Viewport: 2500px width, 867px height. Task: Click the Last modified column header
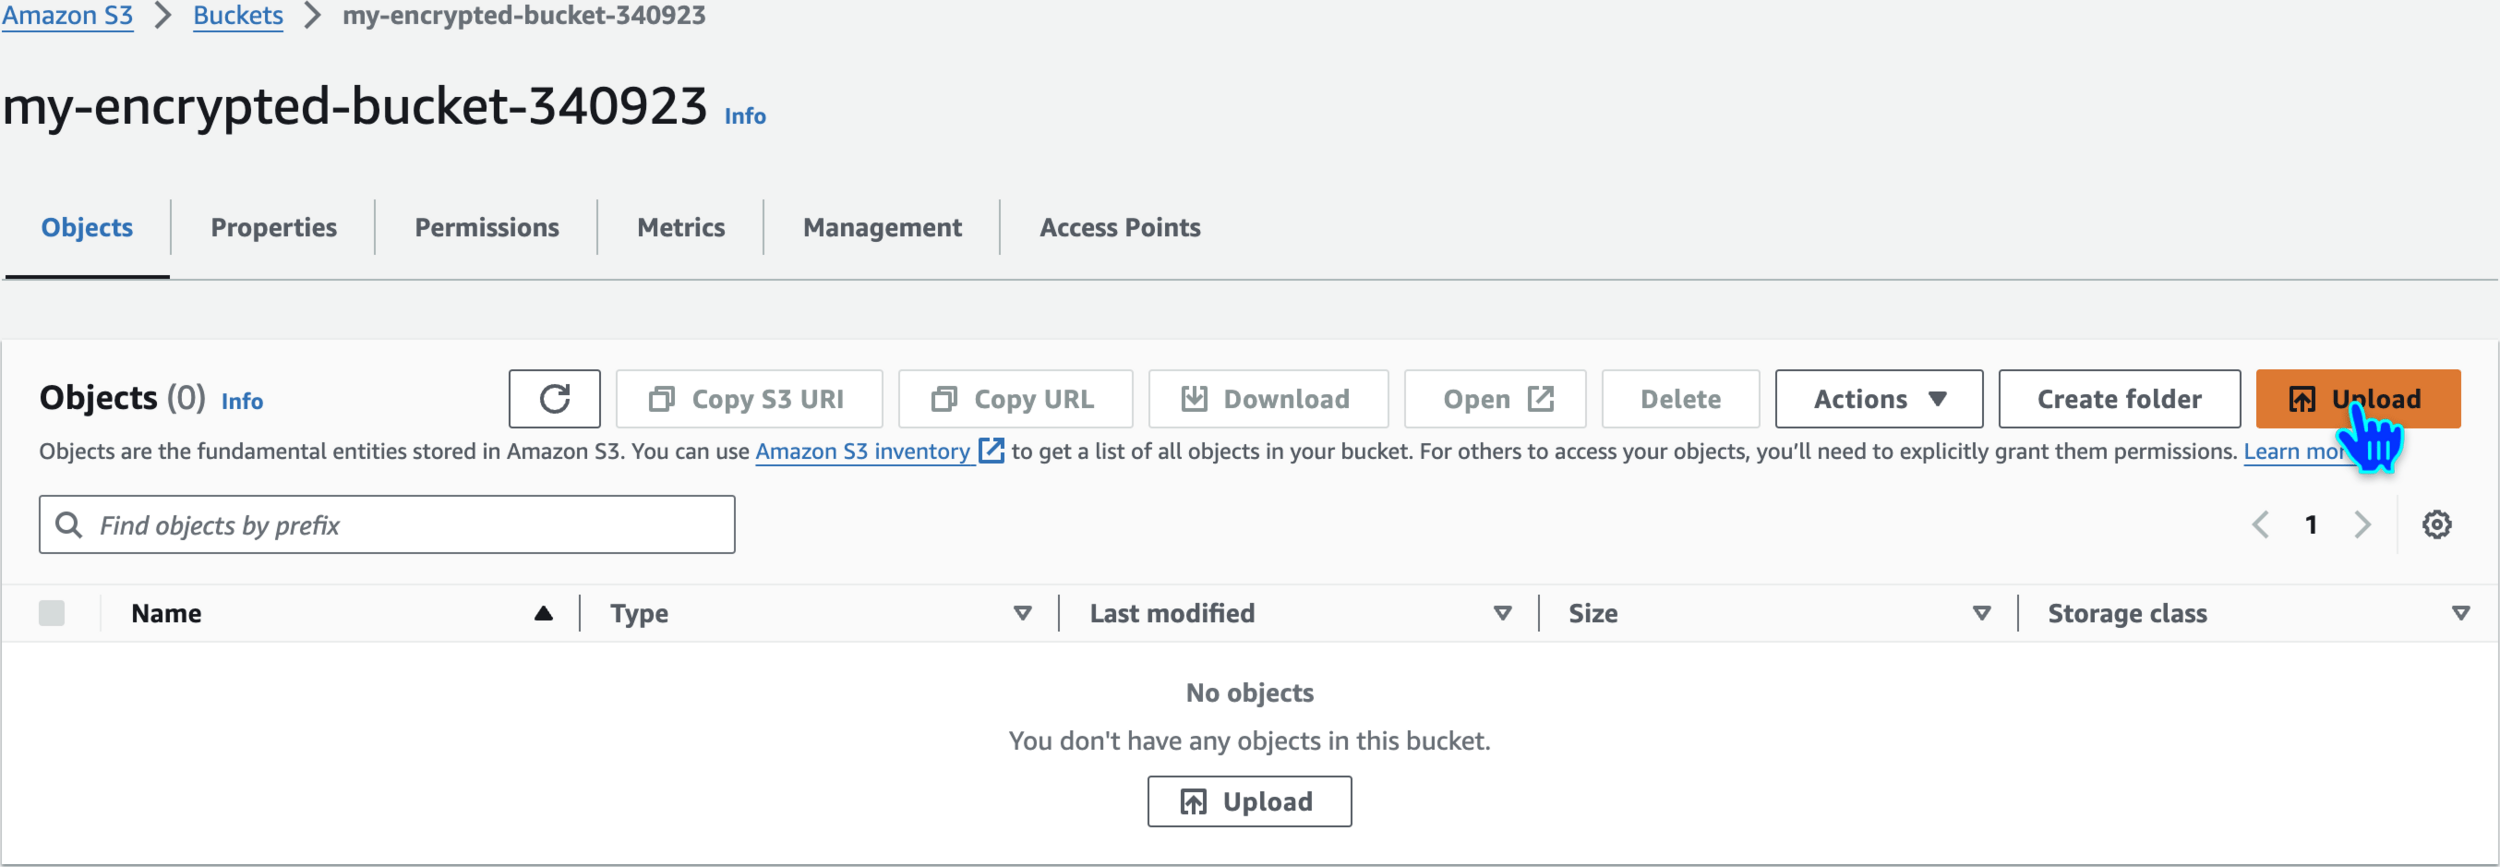coord(1172,613)
